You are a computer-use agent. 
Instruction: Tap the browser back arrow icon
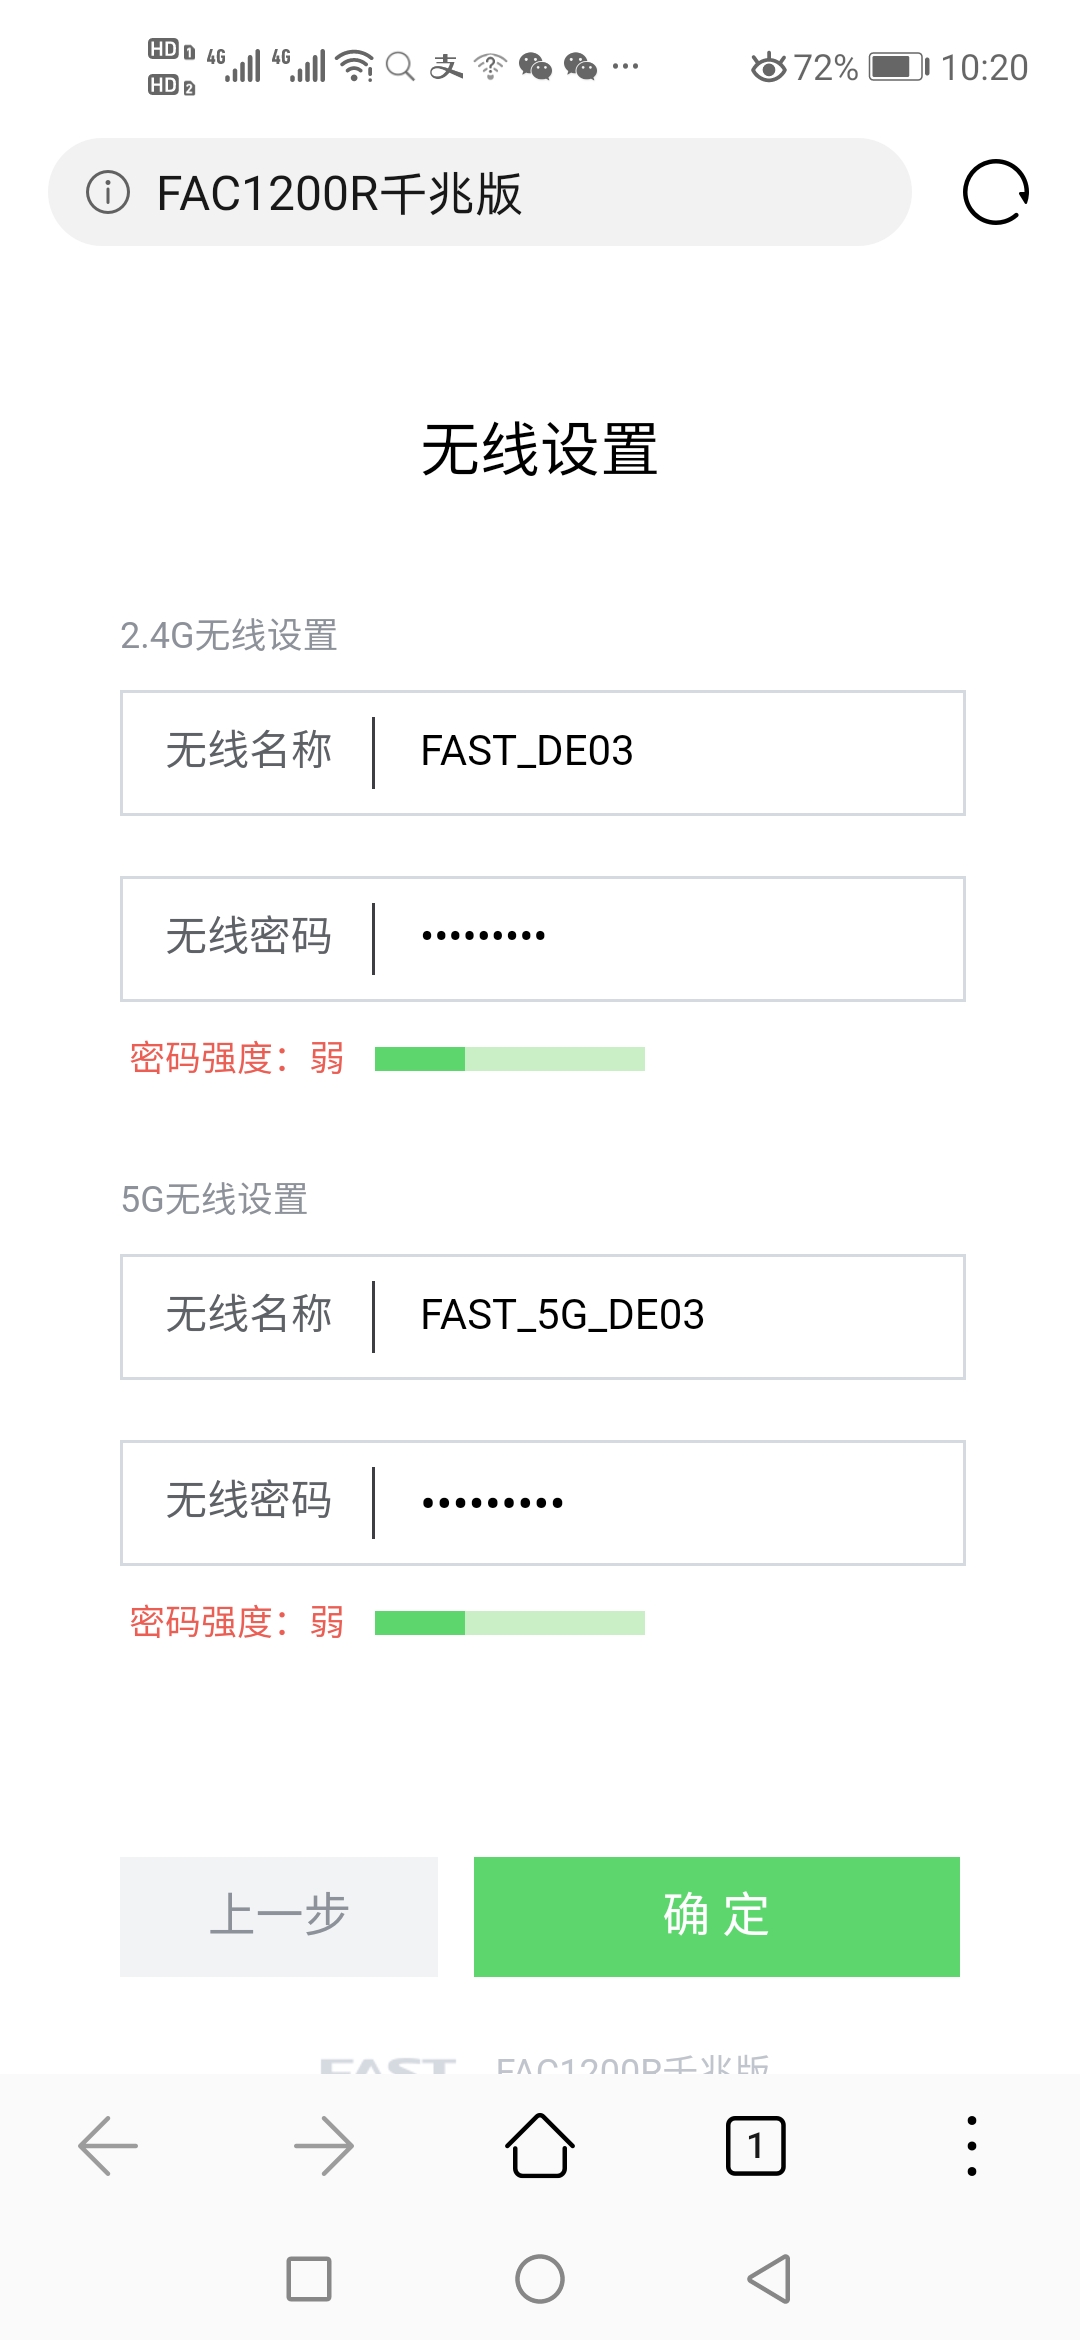[108, 2144]
